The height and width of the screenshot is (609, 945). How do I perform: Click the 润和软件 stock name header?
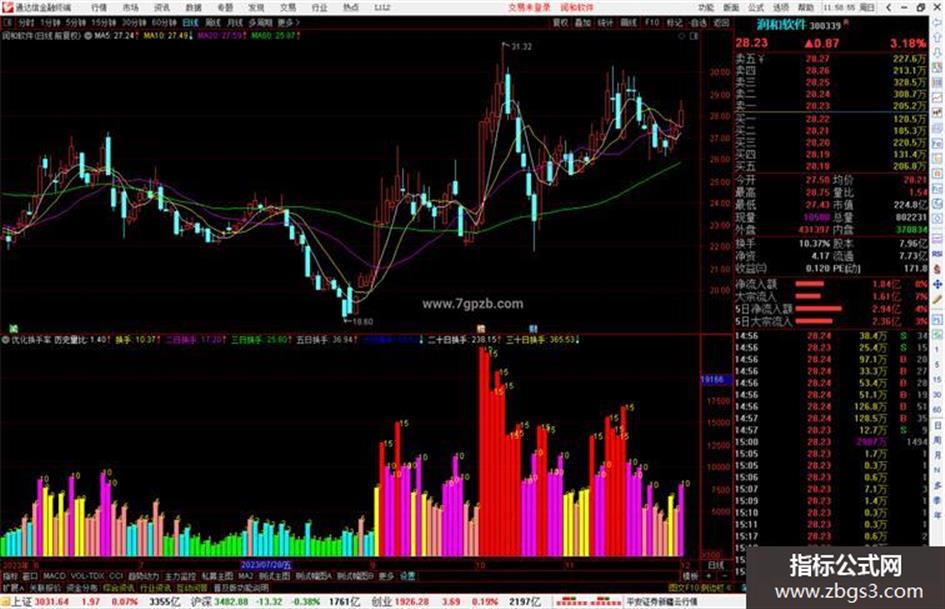781,25
